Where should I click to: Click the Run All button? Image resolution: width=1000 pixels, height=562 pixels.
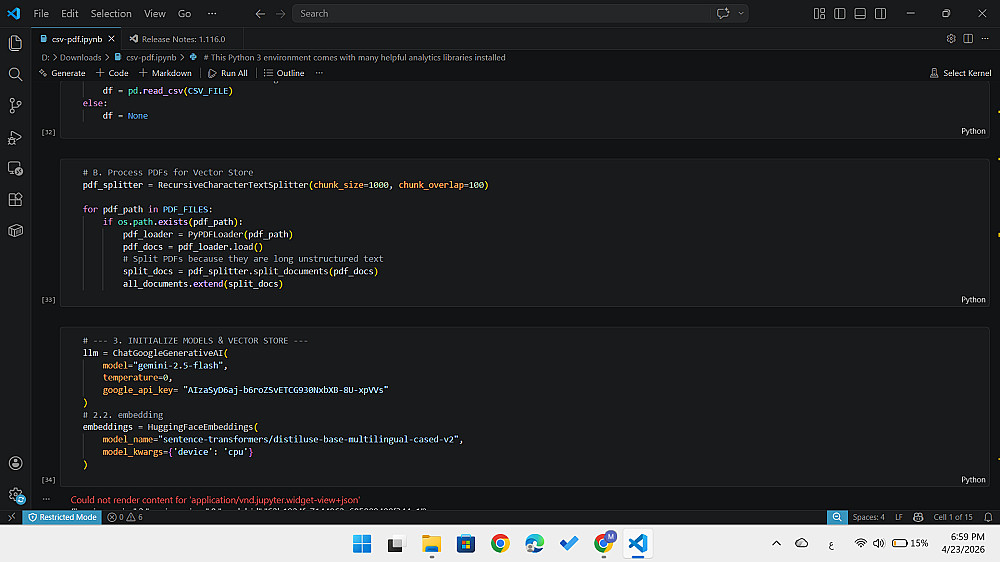tap(228, 73)
